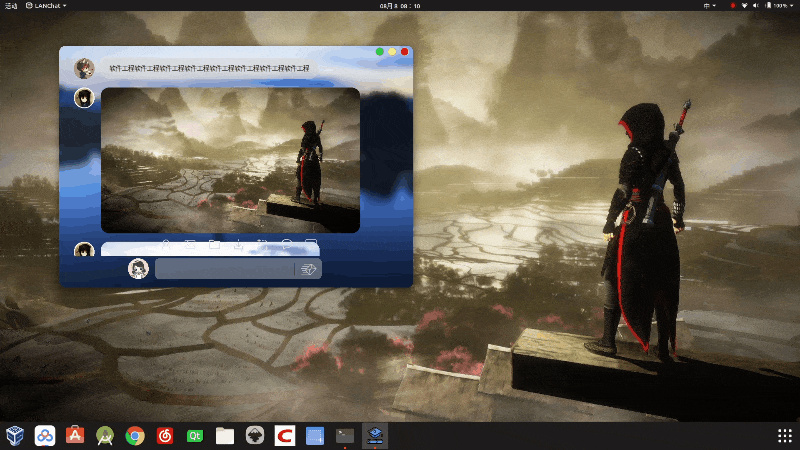Click the send message paper-plane icon
Screen dimensions: 800x450
pos(308,269)
